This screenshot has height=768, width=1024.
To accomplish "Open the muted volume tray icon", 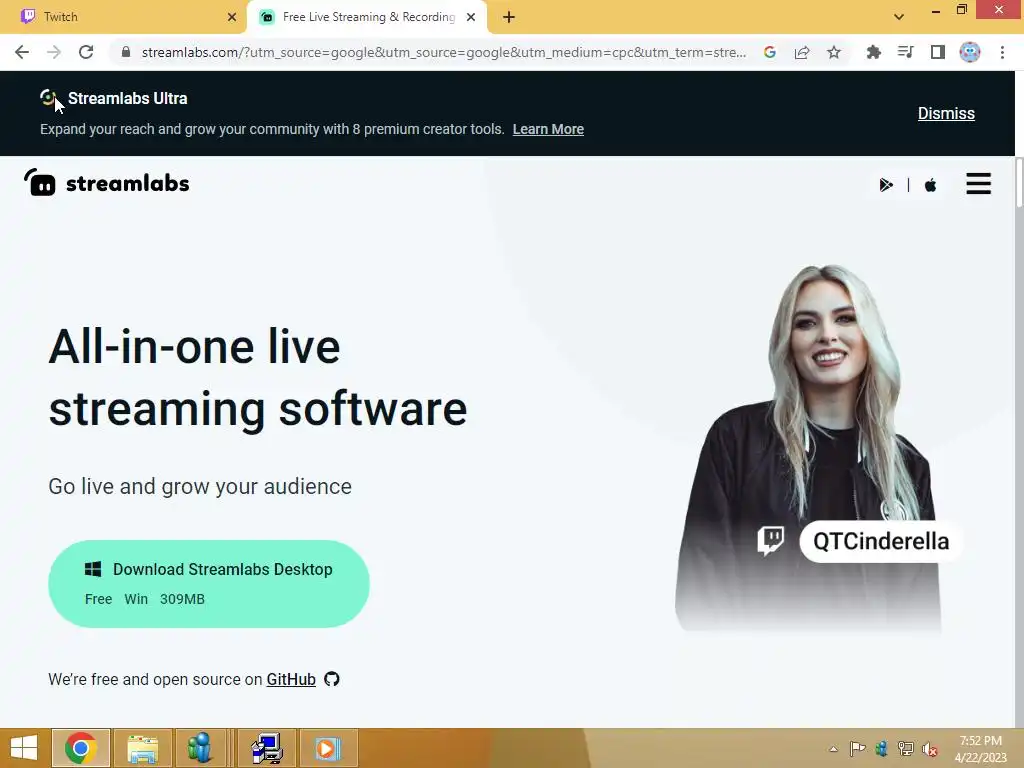I will 929,748.
